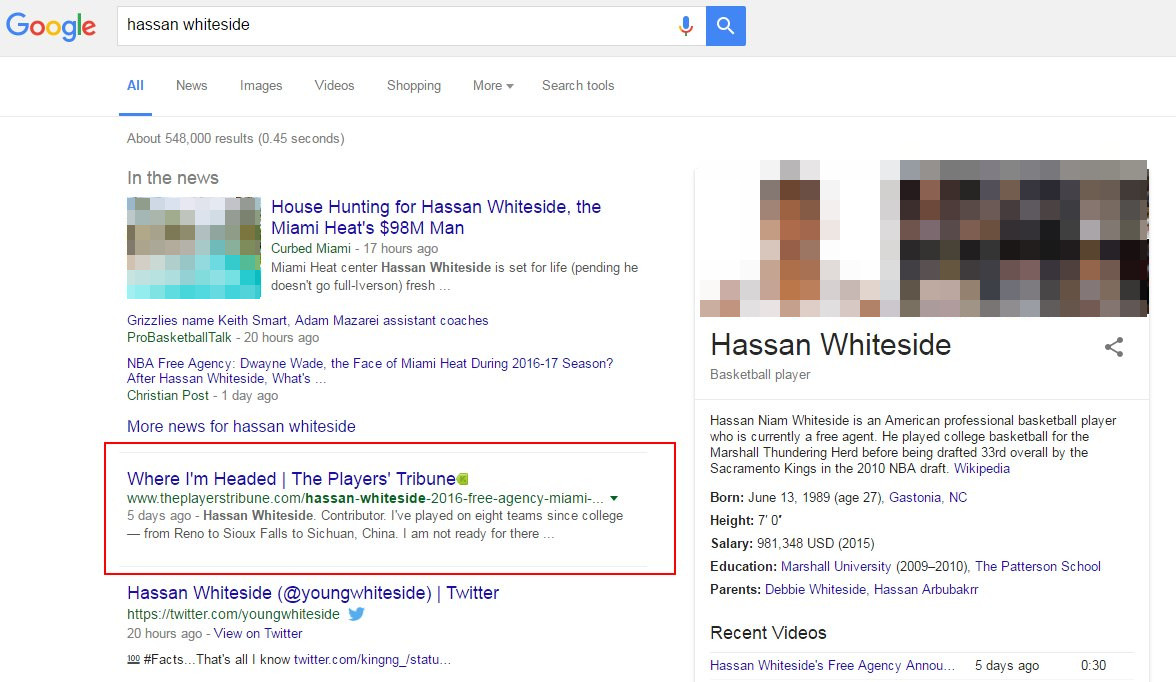Click the blue magnifying glass search button

pos(725,26)
